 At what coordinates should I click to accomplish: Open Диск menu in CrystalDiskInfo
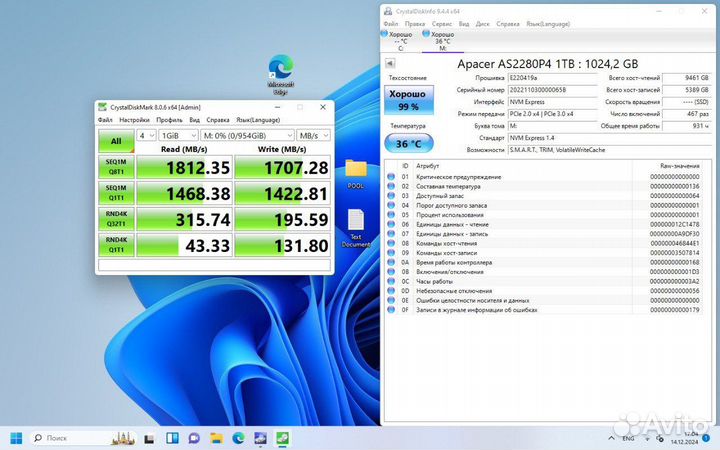pyautogui.click(x=482, y=23)
